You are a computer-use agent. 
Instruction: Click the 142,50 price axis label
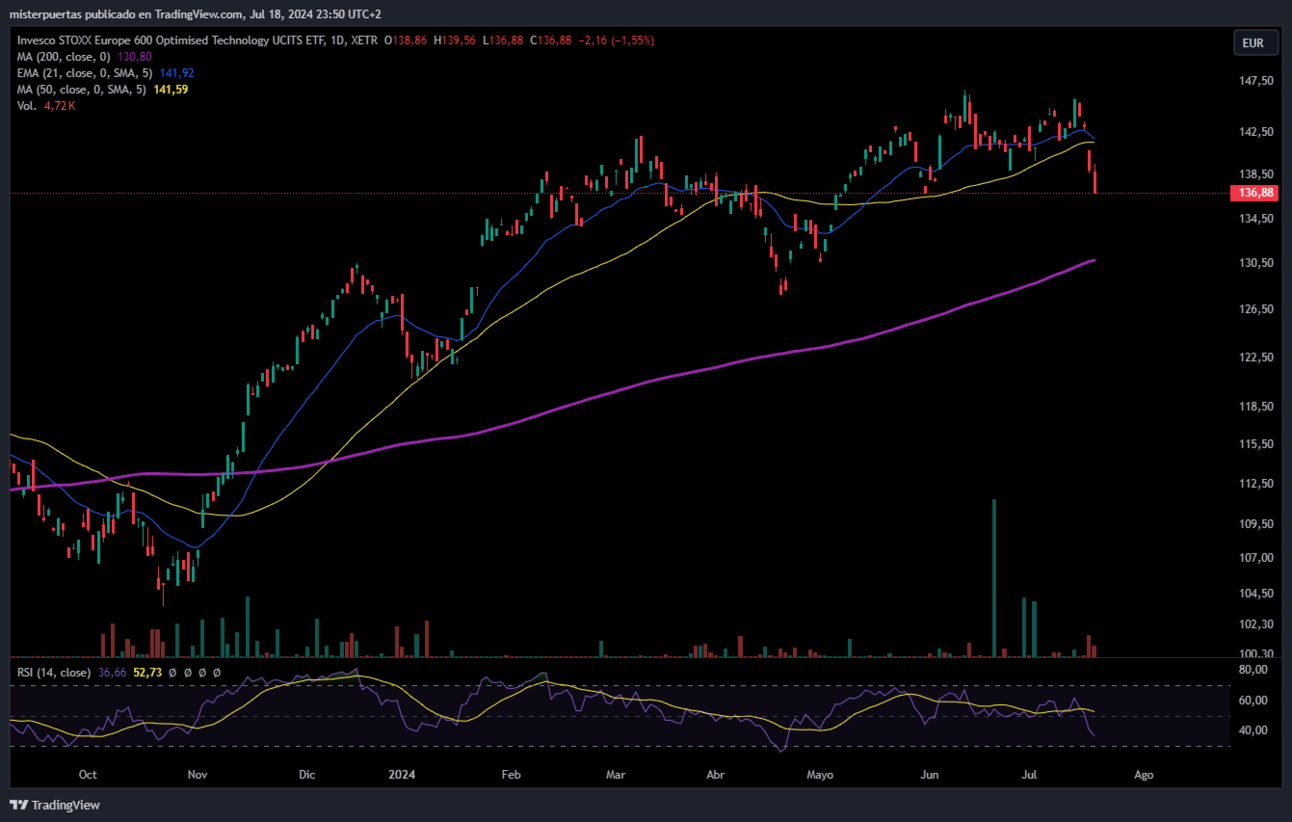point(1254,132)
